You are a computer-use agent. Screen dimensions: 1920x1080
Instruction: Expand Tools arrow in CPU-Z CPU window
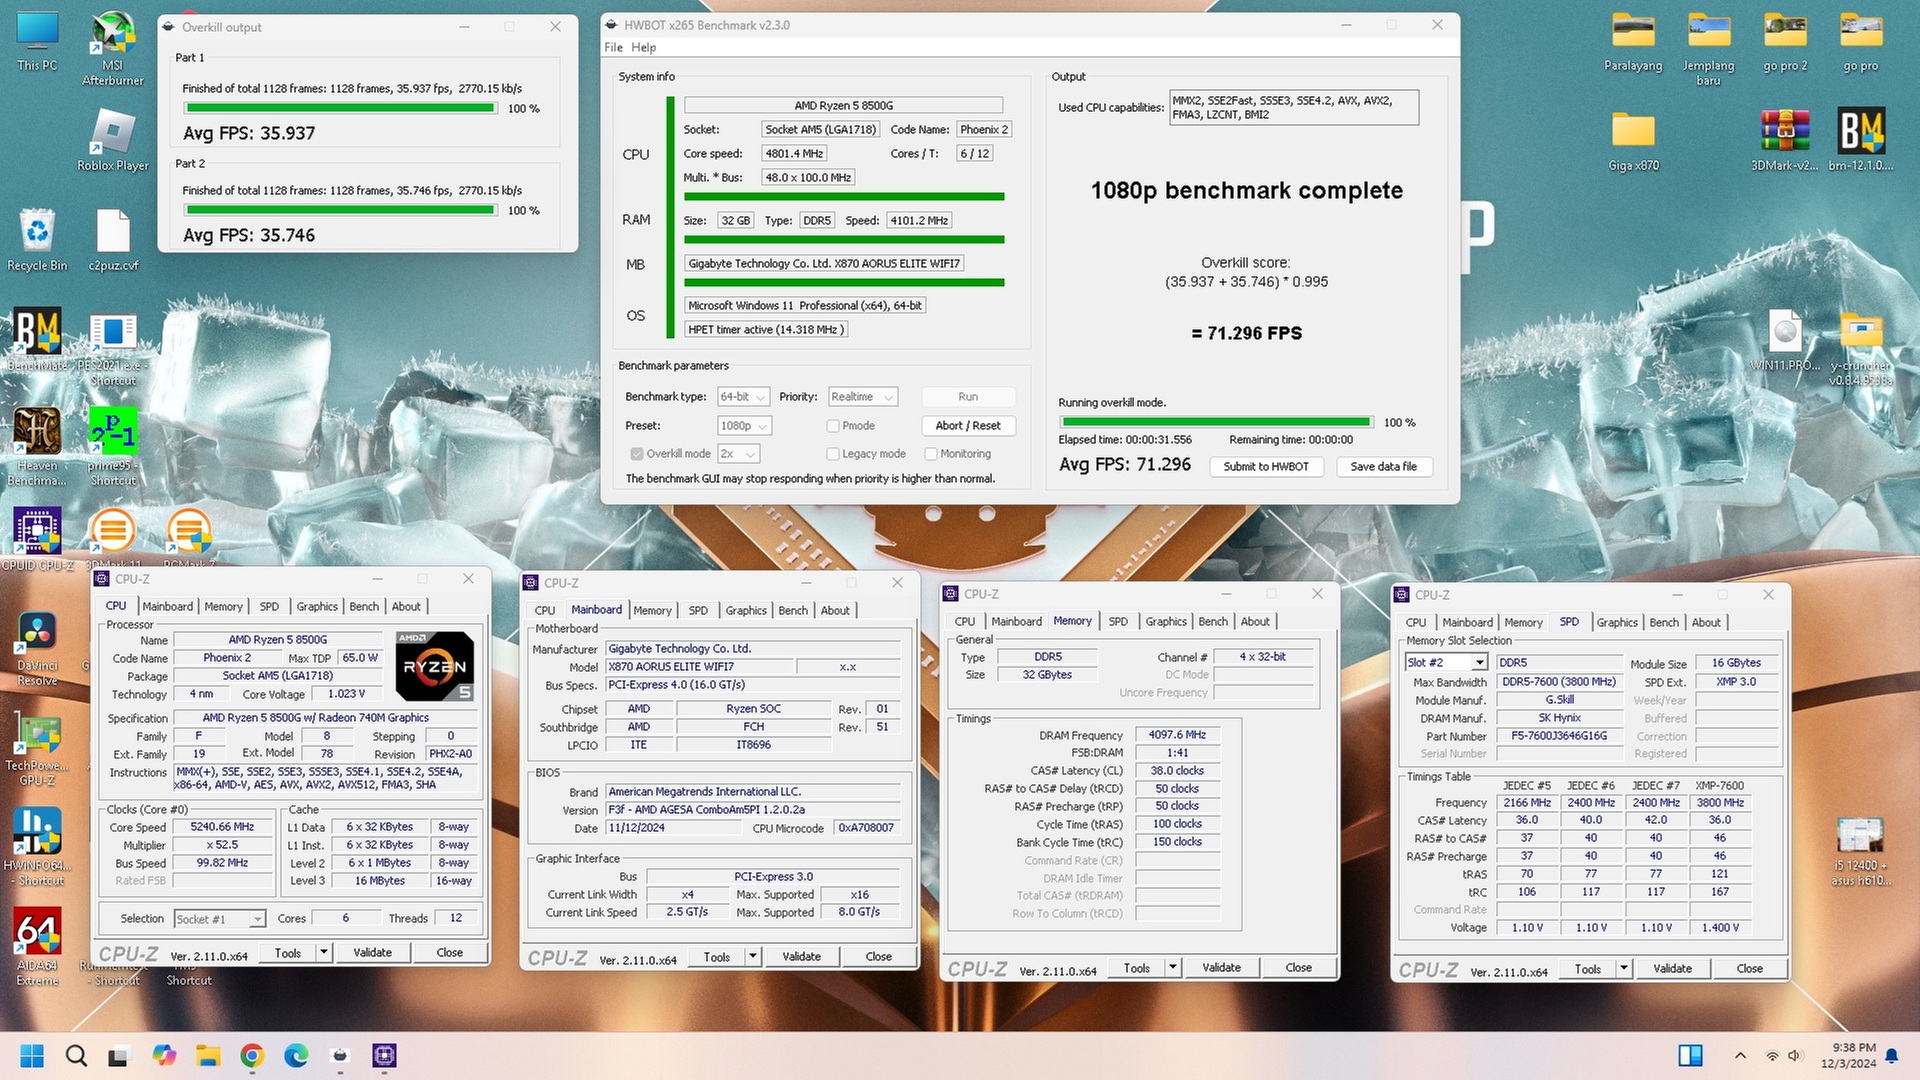pyautogui.click(x=324, y=953)
